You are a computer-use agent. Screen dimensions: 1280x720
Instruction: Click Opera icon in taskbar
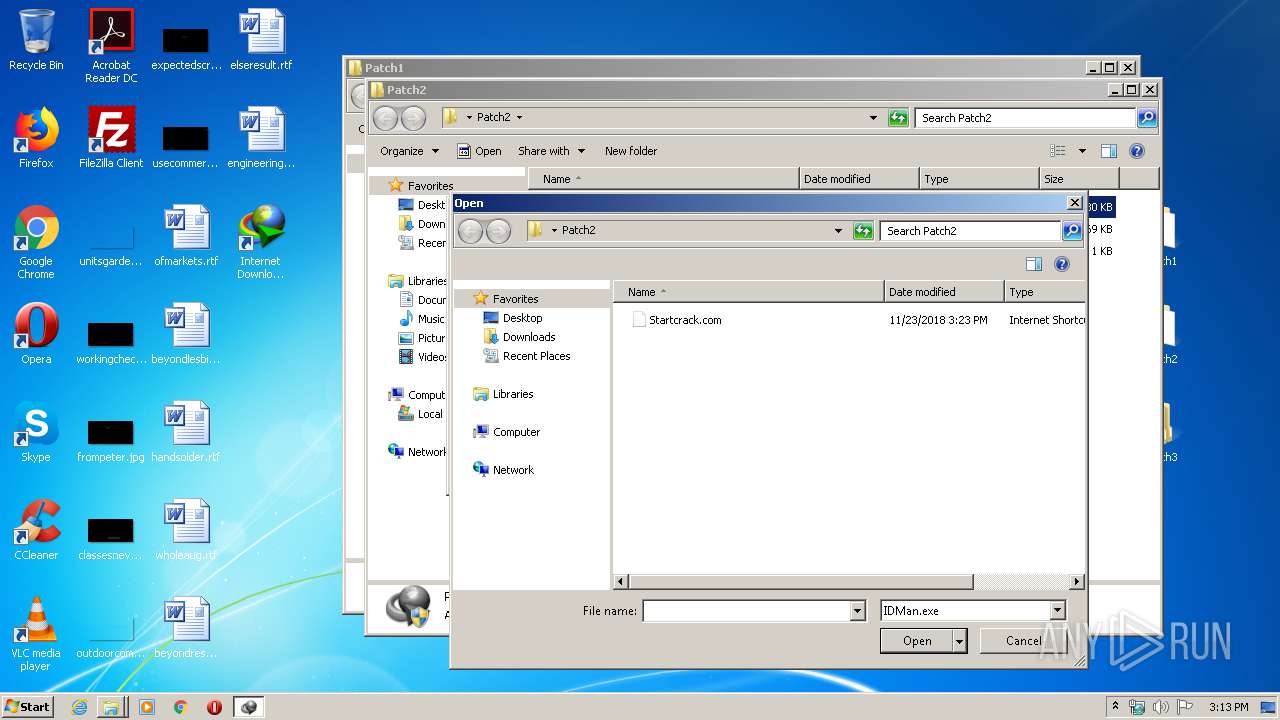(214, 707)
